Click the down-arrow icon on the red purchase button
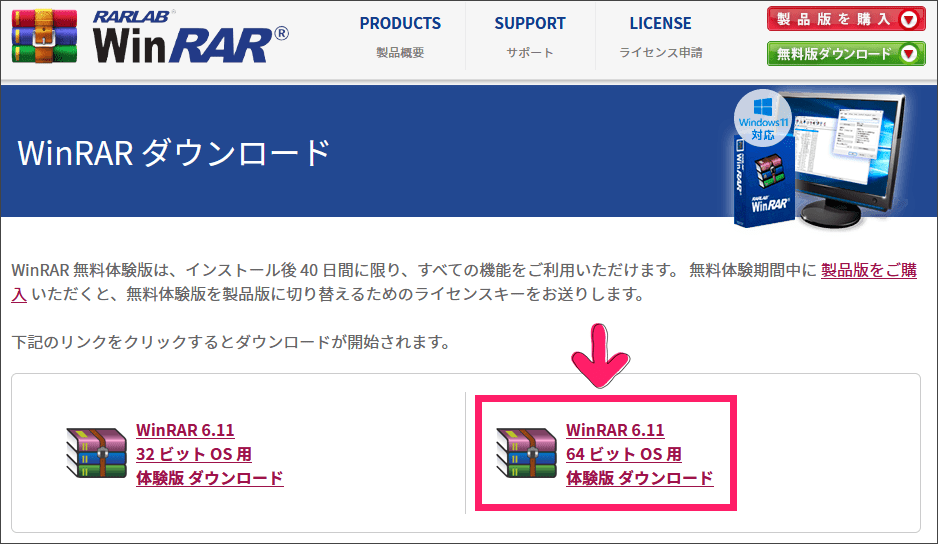938x544 pixels. click(909, 20)
